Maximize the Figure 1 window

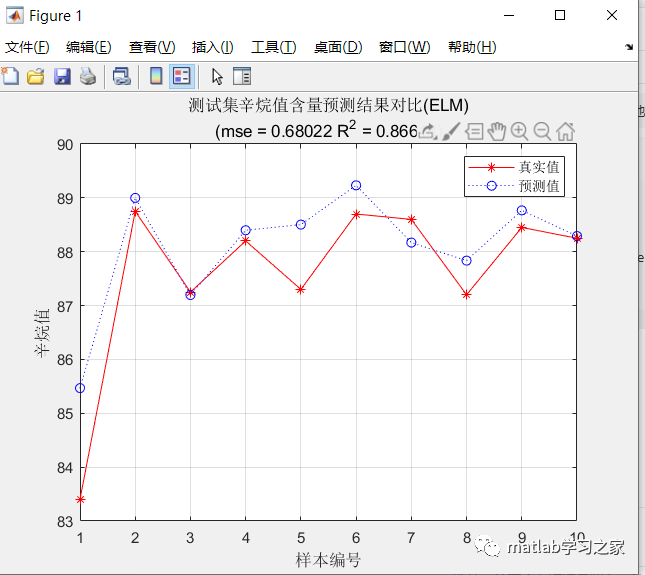(560, 16)
